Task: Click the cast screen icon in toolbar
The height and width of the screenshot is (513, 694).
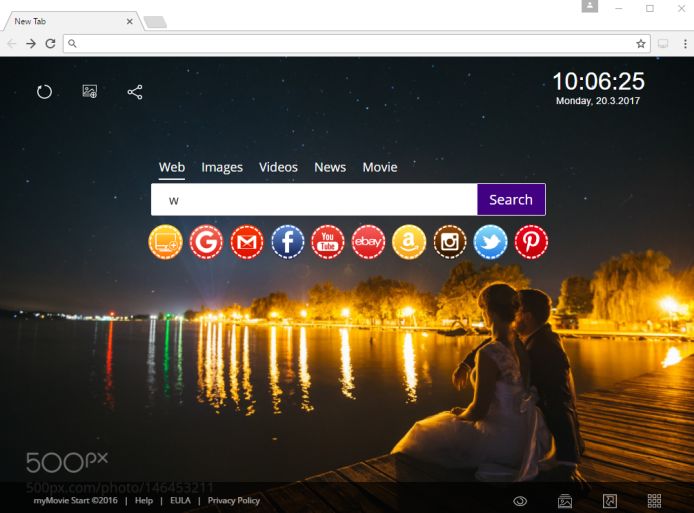Action: (663, 43)
